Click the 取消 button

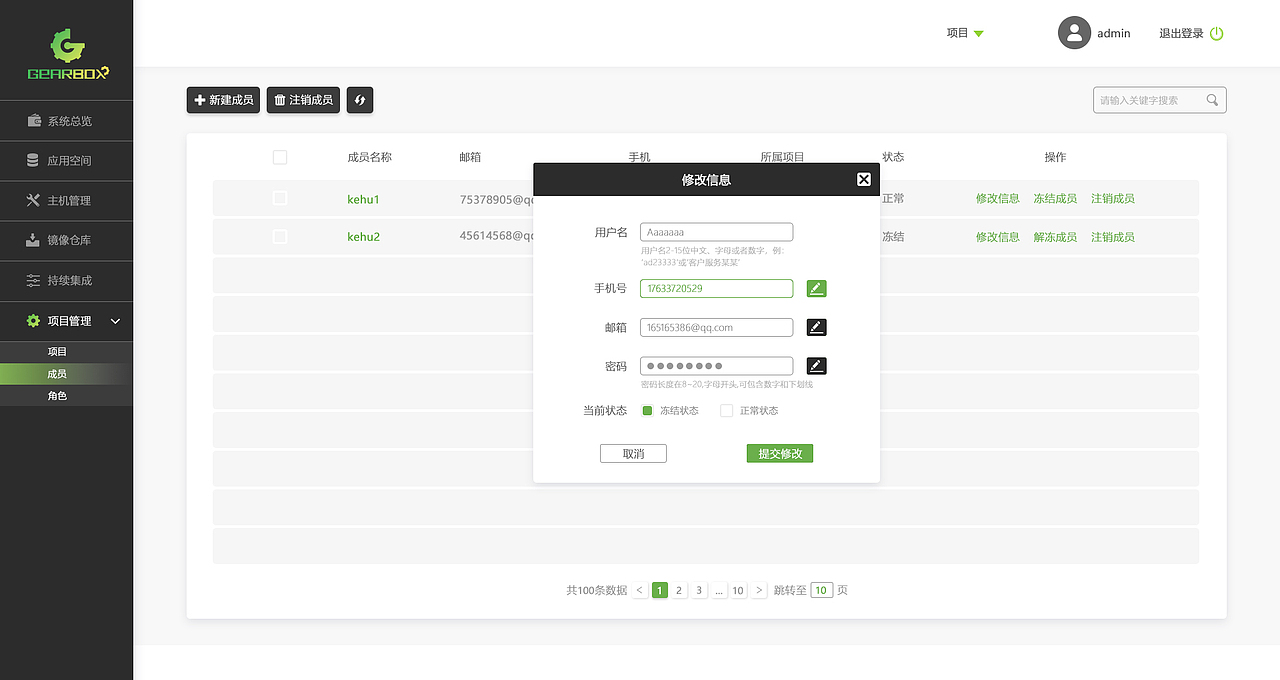(633, 454)
